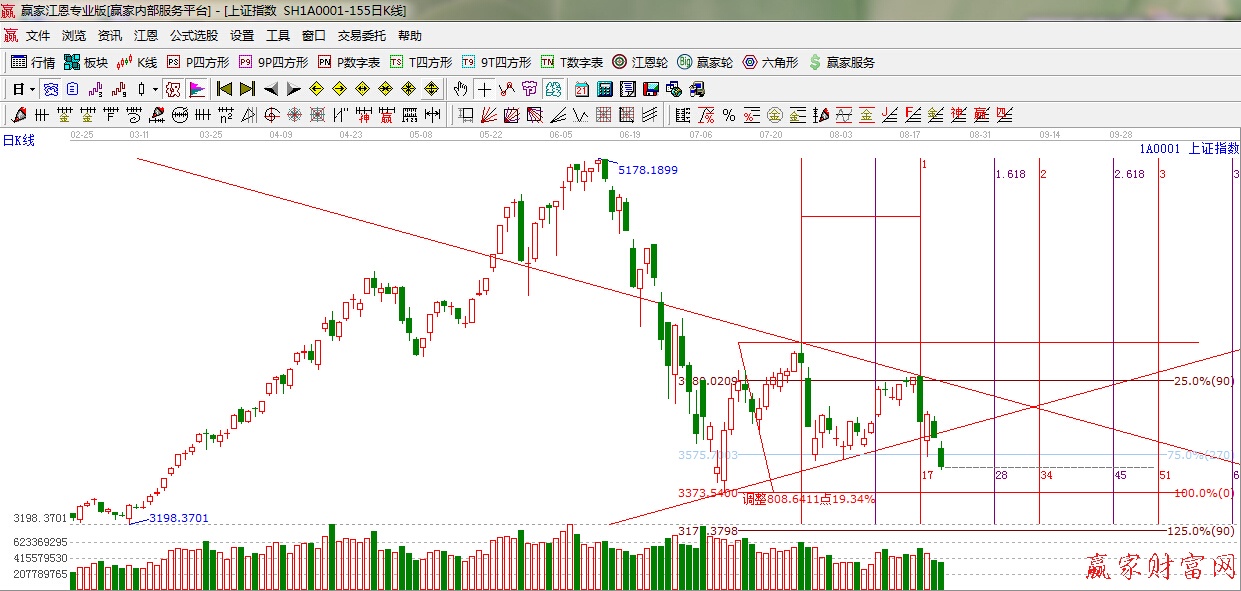The height and width of the screenshot is (591, 1241).
Task: Open the calculator icon in toolbar
Action: 604,89
